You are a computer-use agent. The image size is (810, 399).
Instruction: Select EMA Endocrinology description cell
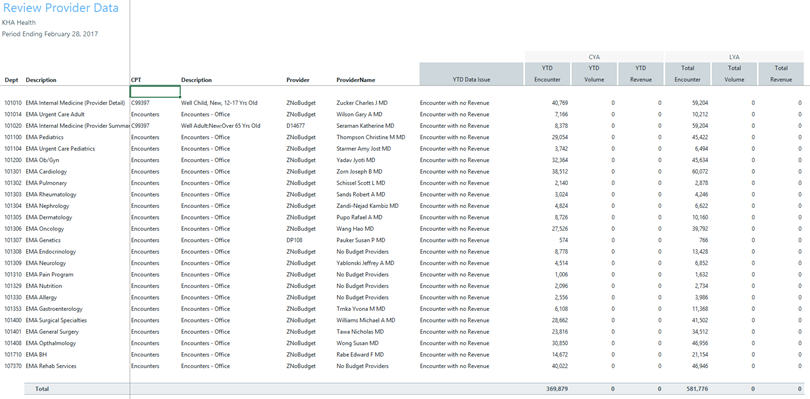51,252
